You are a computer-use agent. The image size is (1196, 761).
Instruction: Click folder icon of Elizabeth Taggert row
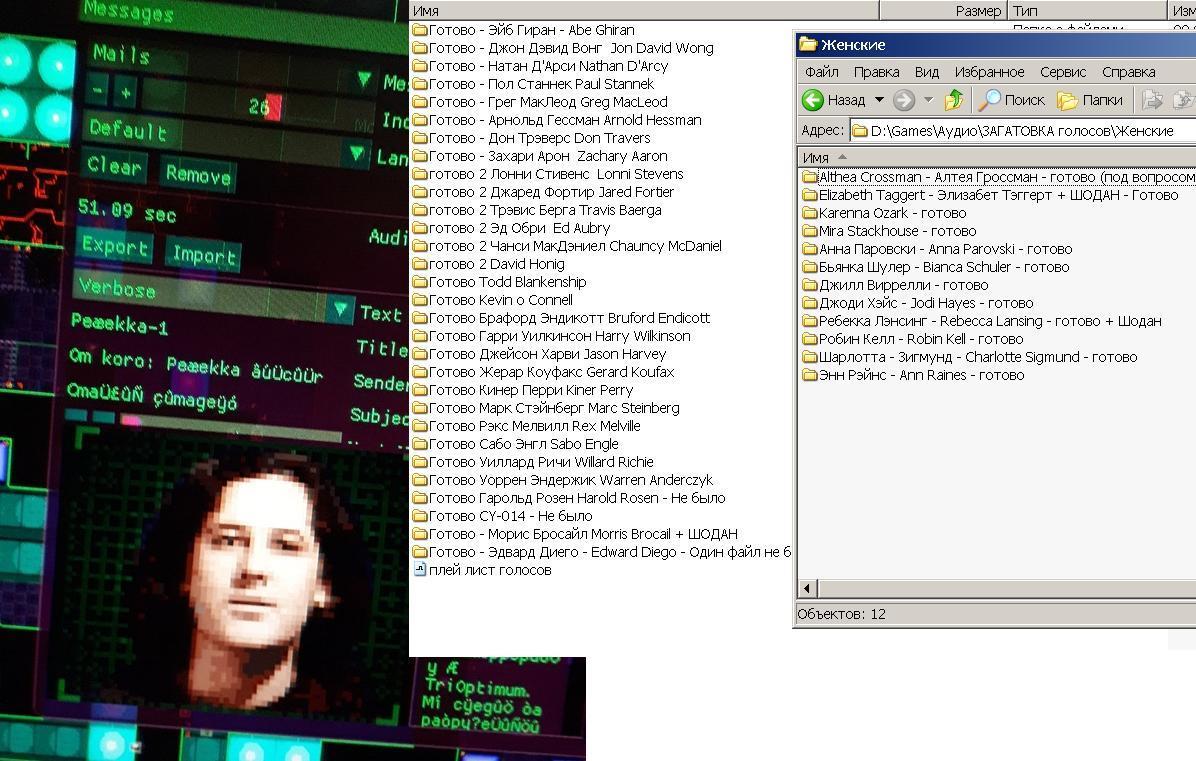coord(810,195)
